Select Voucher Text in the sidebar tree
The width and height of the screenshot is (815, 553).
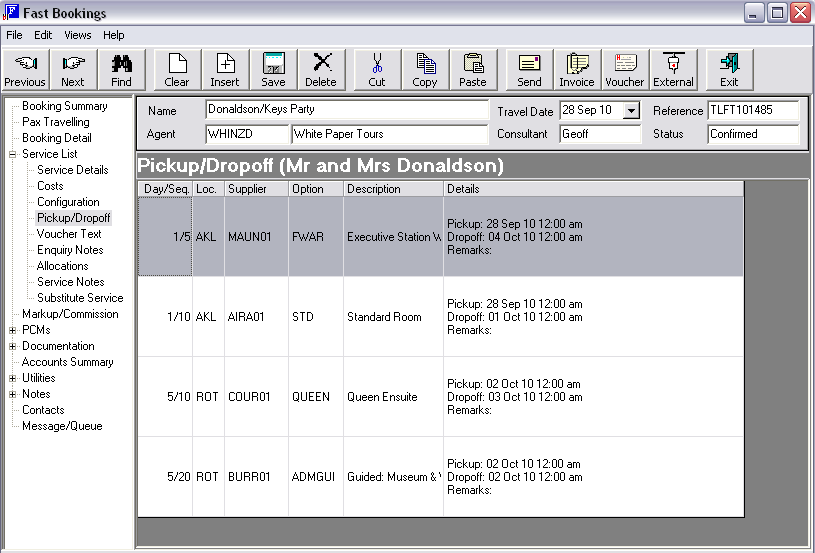[69, 234]
